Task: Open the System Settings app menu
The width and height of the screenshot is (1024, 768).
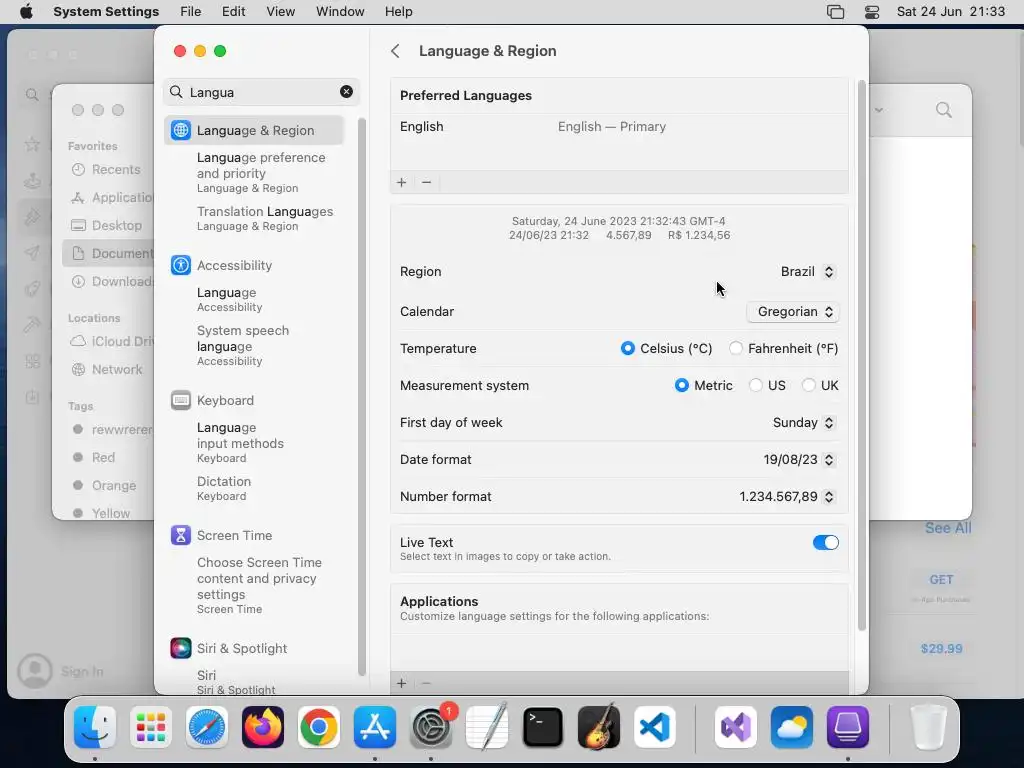Action: (x=106, y=12)
